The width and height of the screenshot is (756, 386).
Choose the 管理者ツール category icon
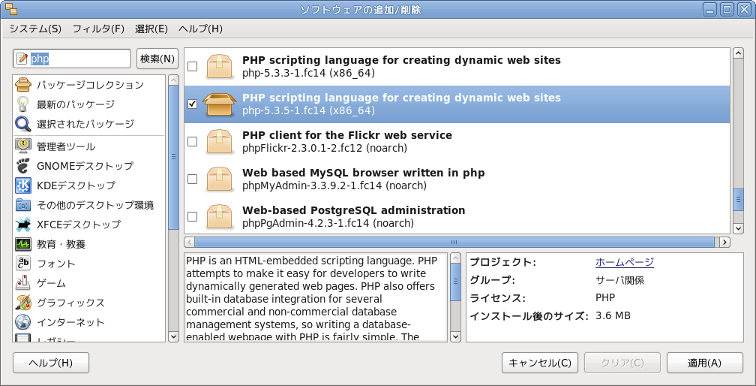click(23, 146)
